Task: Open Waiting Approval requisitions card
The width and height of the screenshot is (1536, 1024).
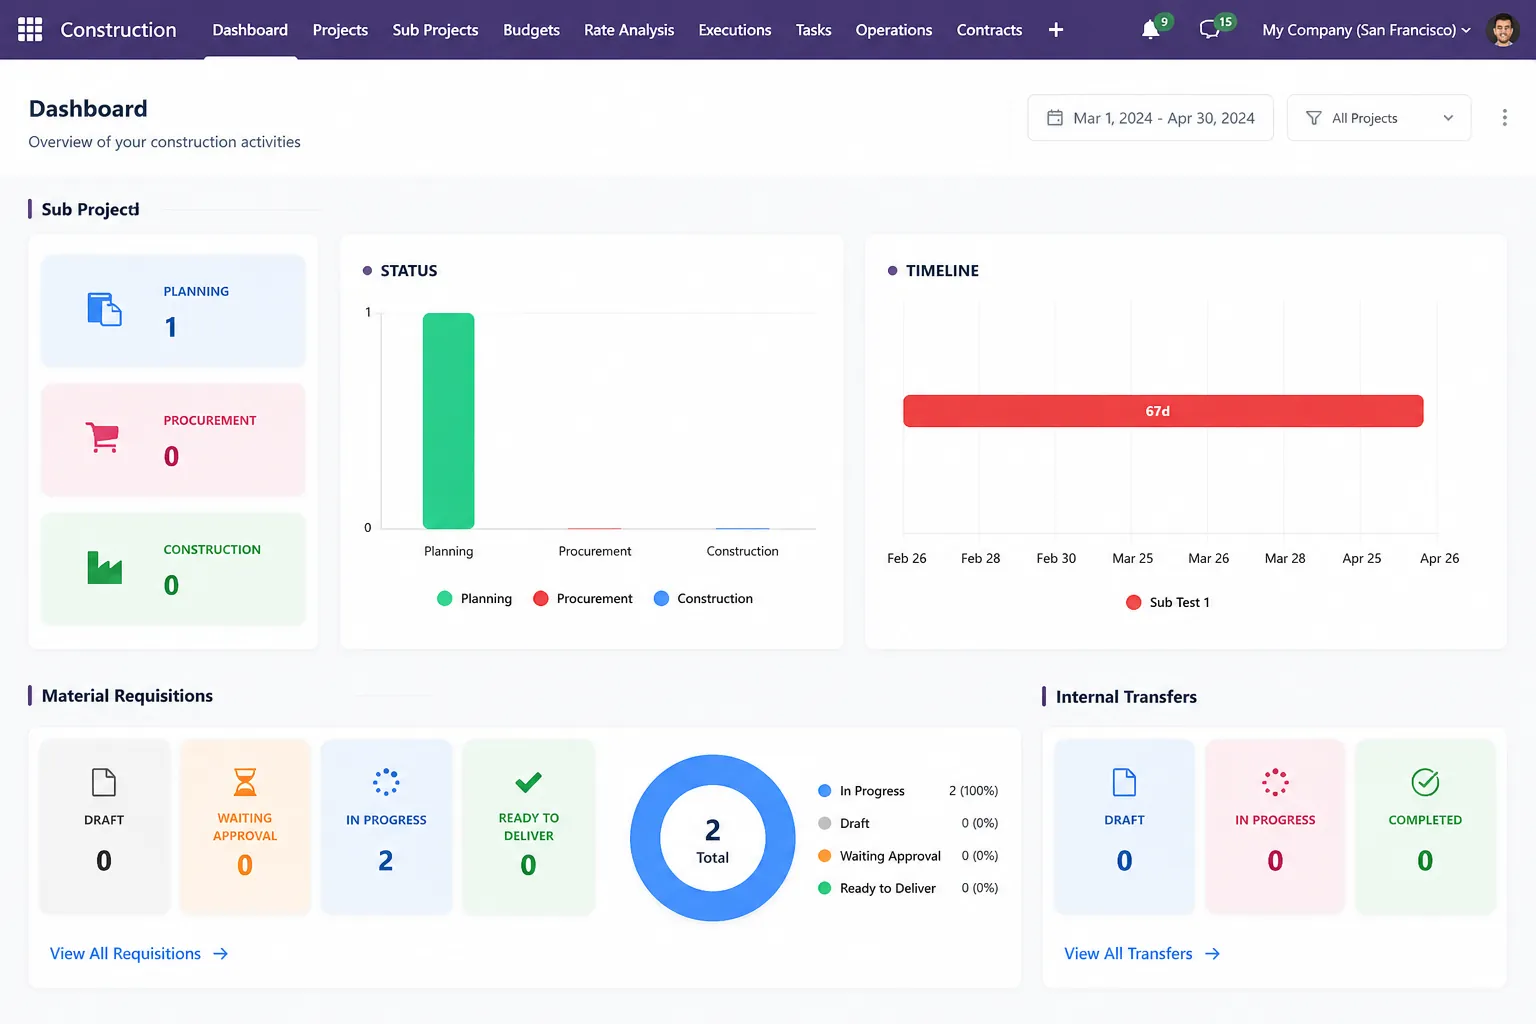Action: (245, 826)
